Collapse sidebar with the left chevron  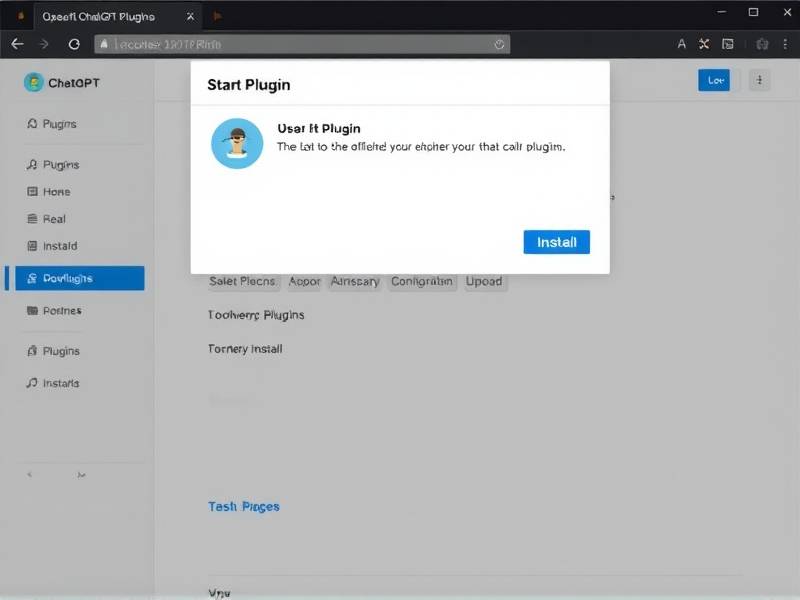tap(29, 476)
